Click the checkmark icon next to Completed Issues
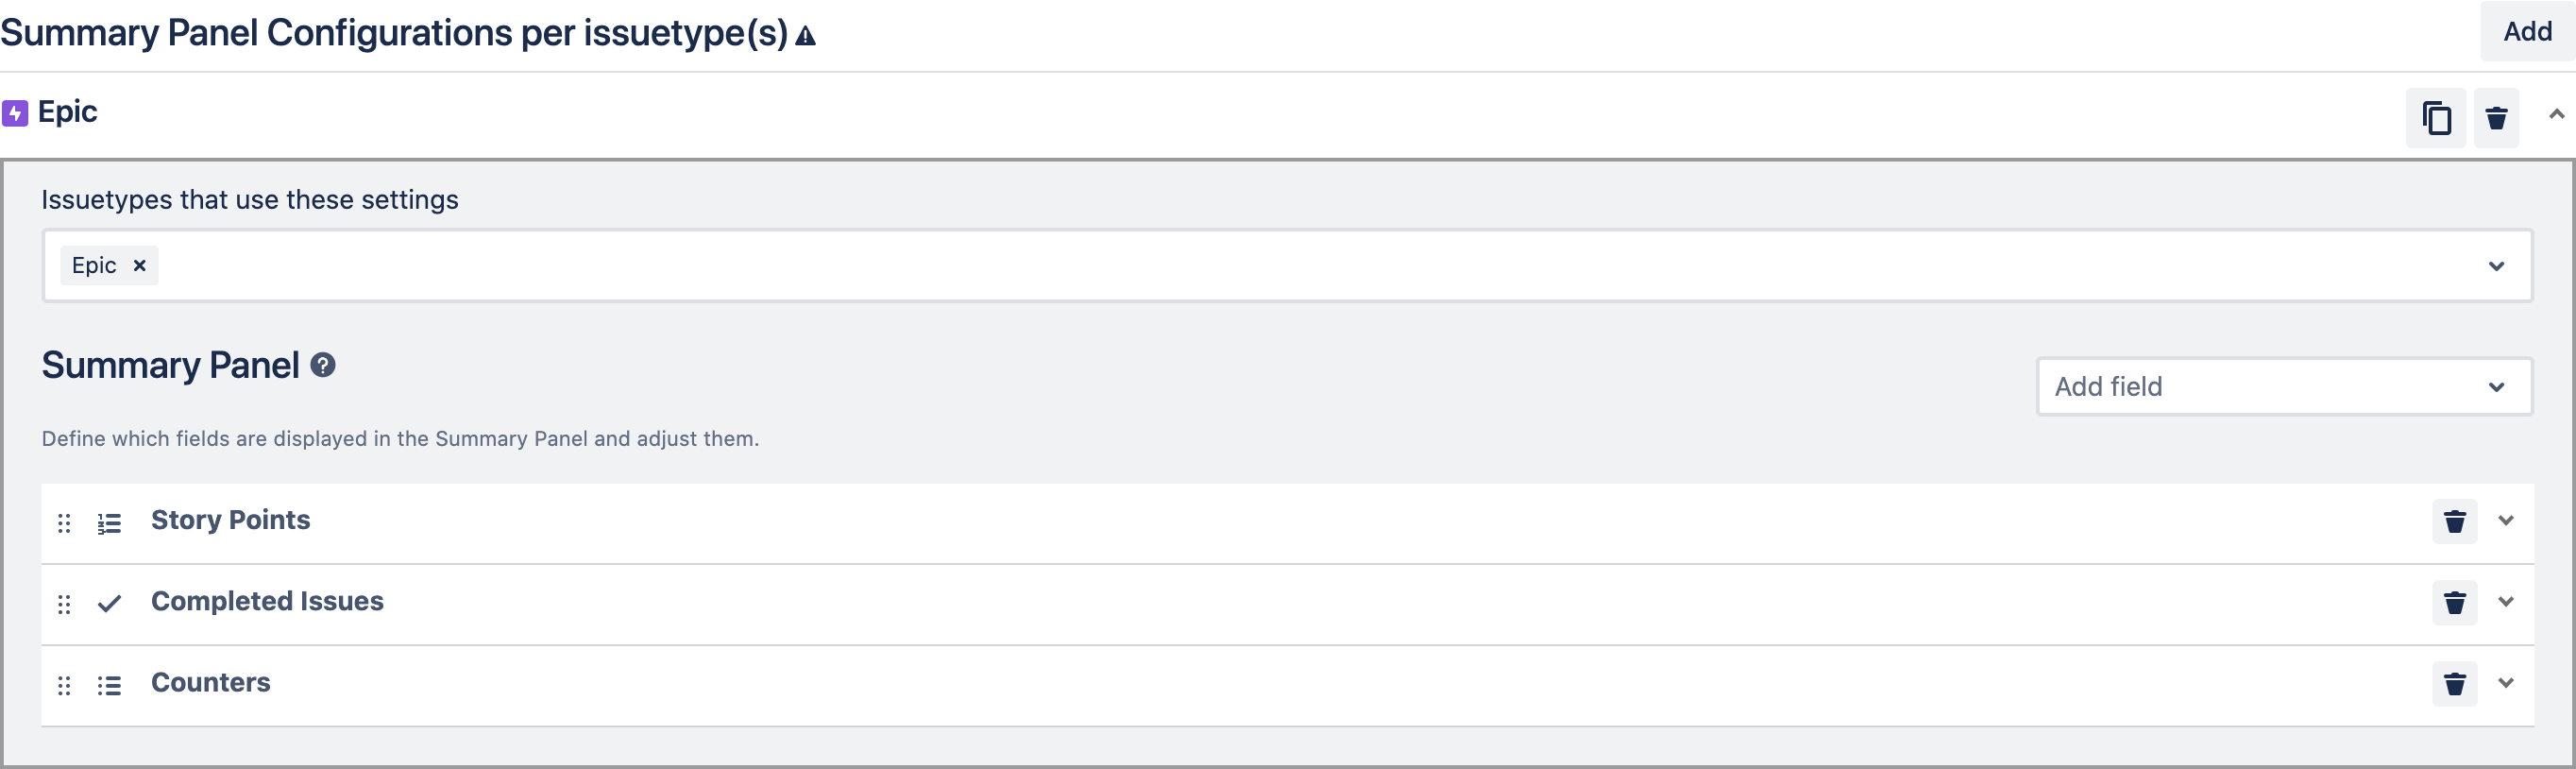The height and width of the screenshot is (769, 2576). [x=109, y=603]
